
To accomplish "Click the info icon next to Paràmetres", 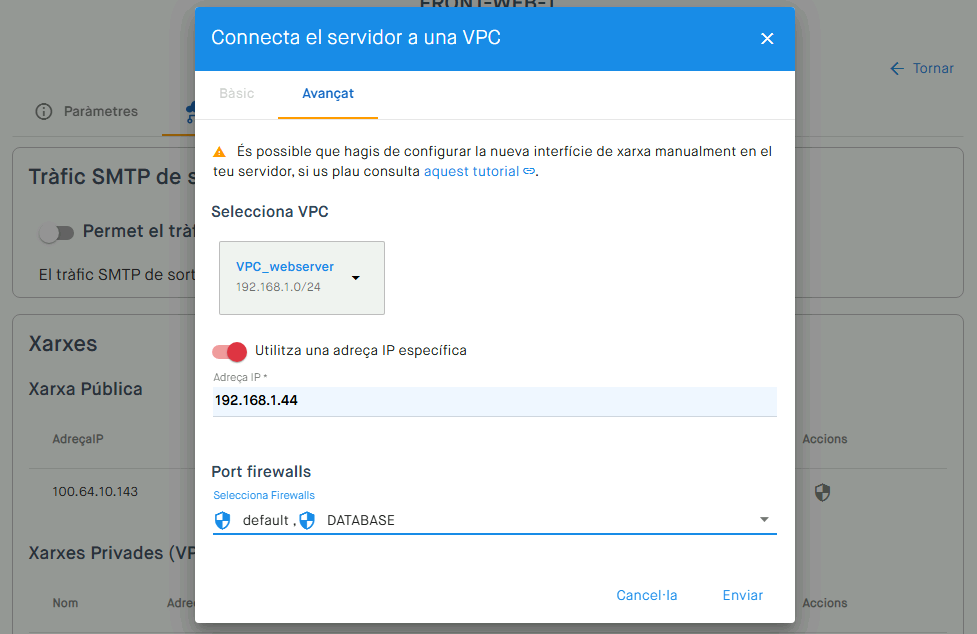I will (44, 111).
